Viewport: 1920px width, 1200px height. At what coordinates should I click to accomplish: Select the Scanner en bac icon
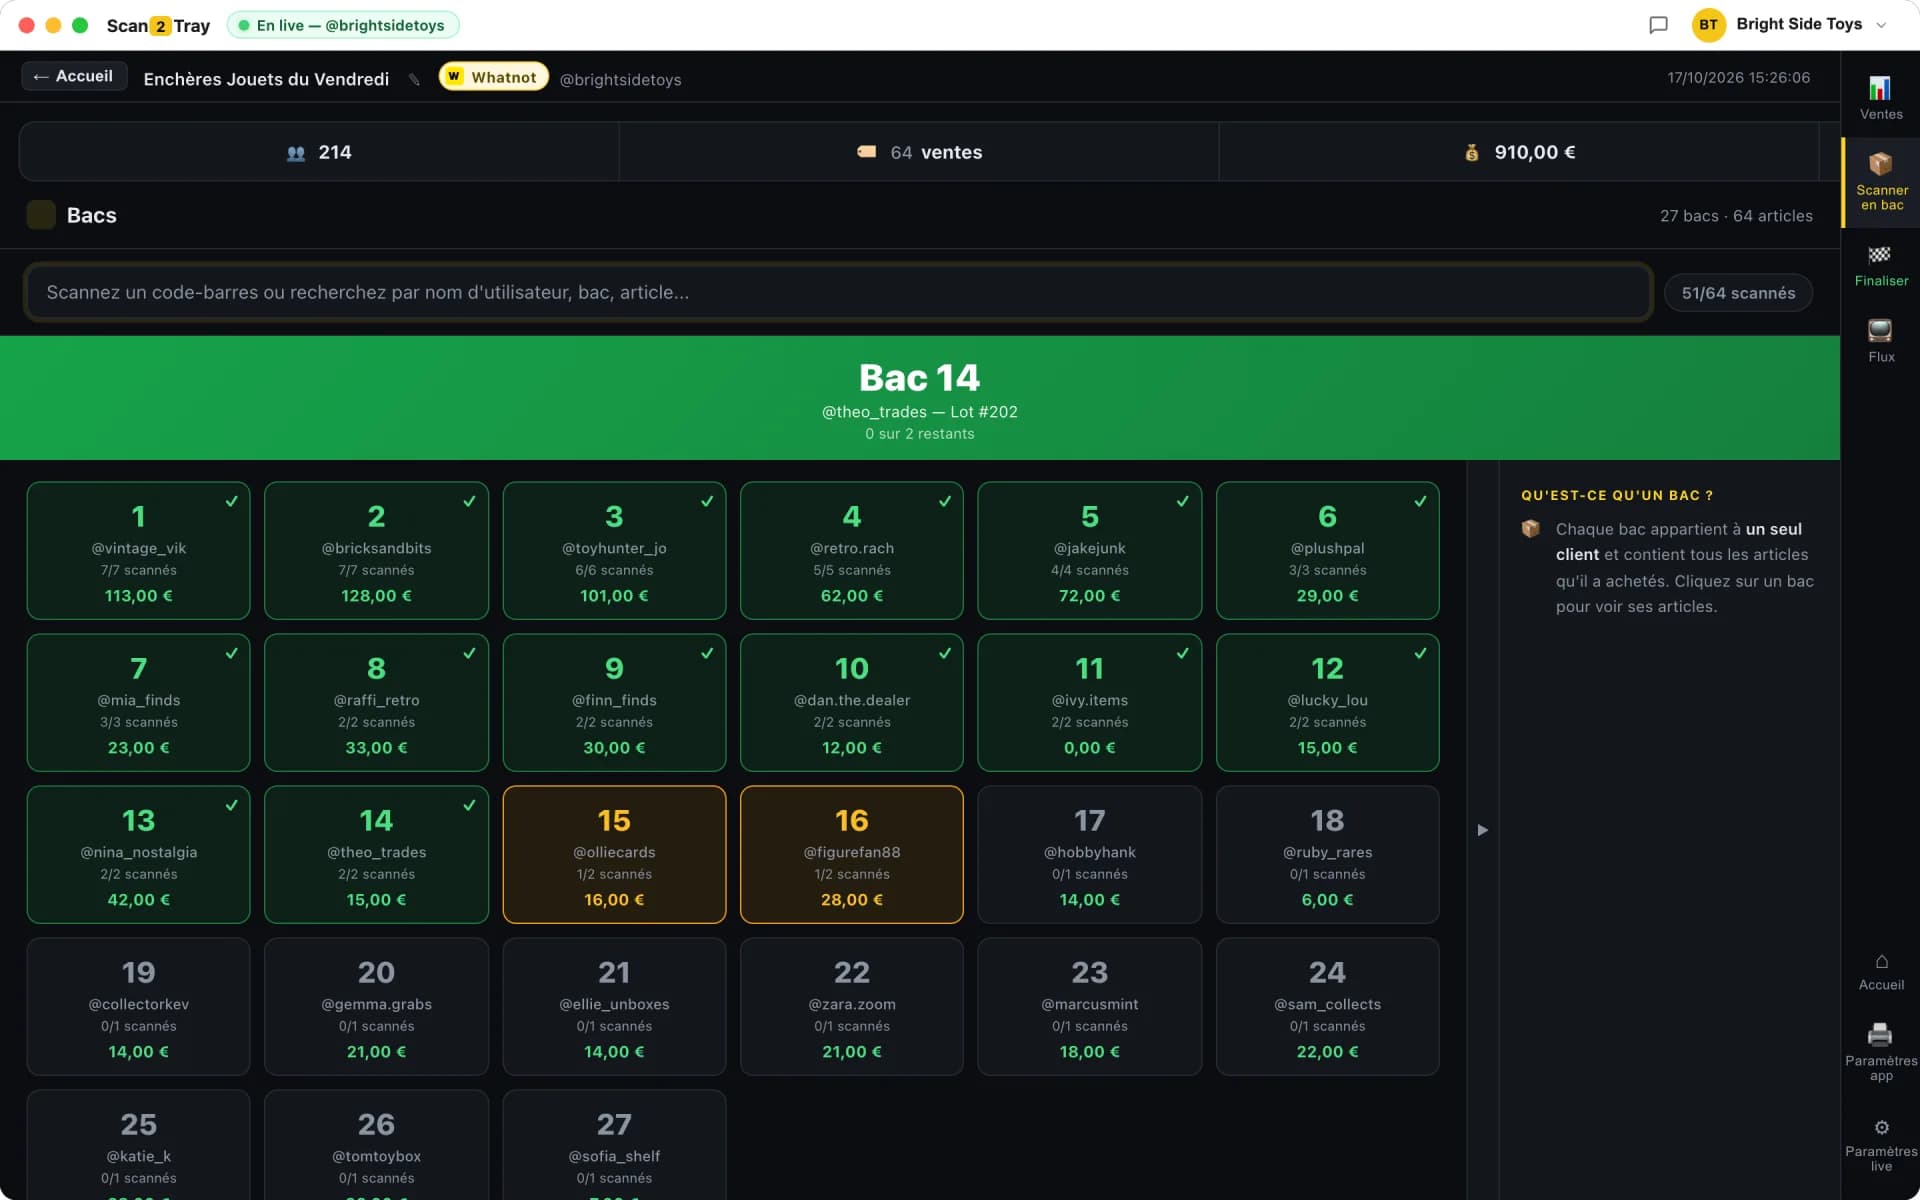1880,163
